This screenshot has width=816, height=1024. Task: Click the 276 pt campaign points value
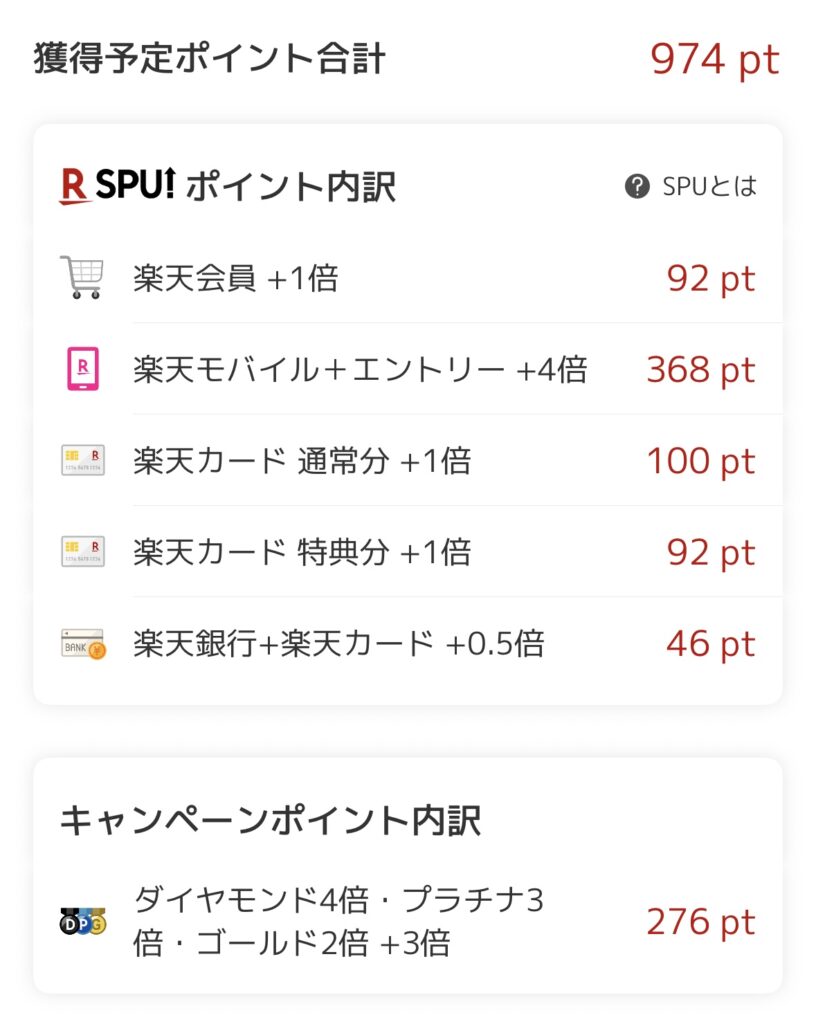coord(700,921)
